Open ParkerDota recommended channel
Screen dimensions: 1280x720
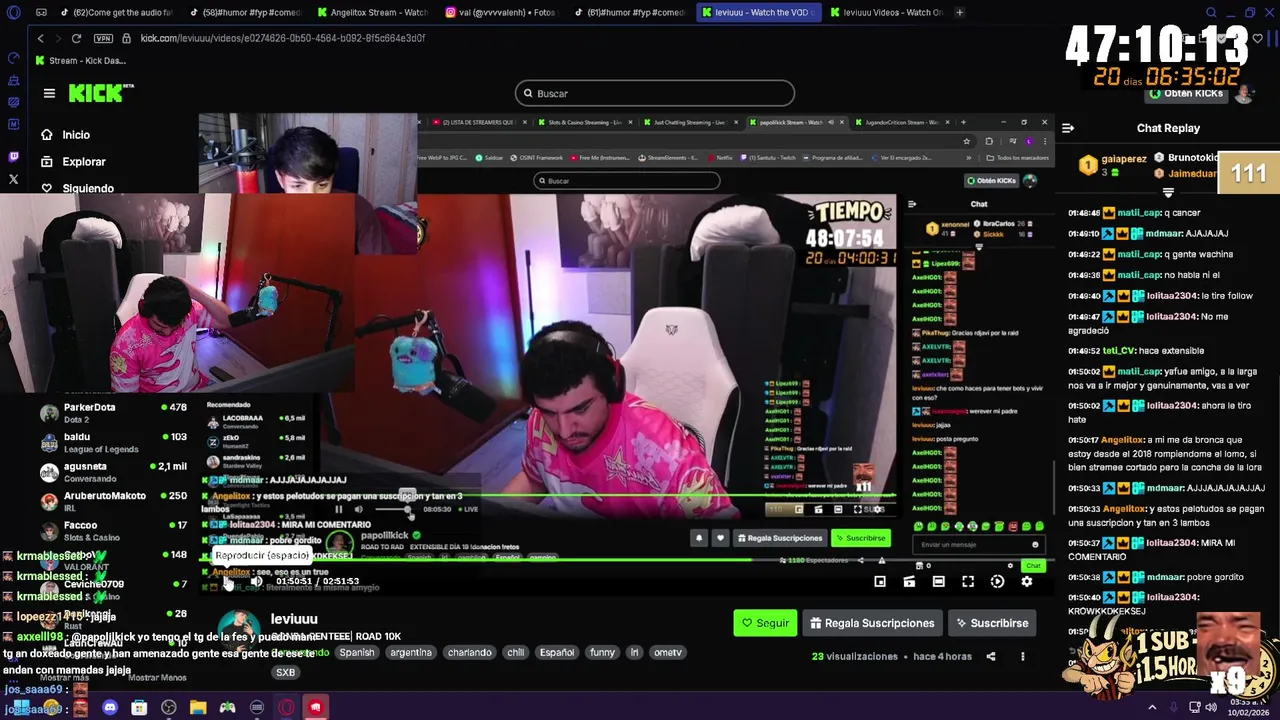(x=113, y=412)
